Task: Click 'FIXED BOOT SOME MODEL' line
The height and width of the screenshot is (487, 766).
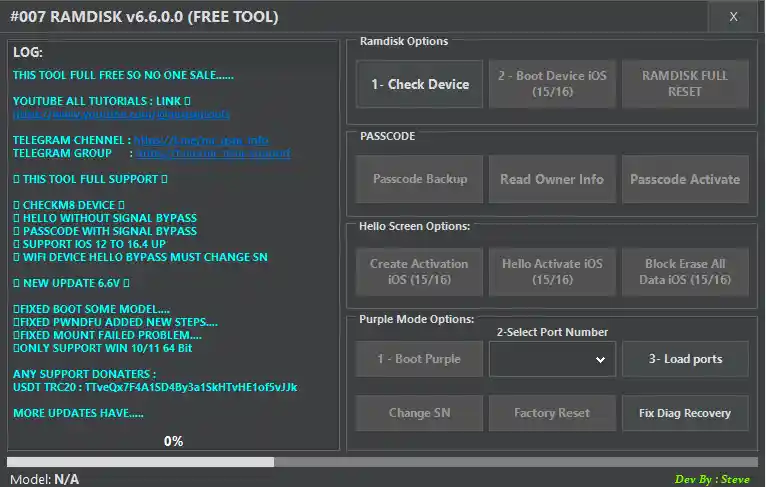Action: tap(91, 309)
